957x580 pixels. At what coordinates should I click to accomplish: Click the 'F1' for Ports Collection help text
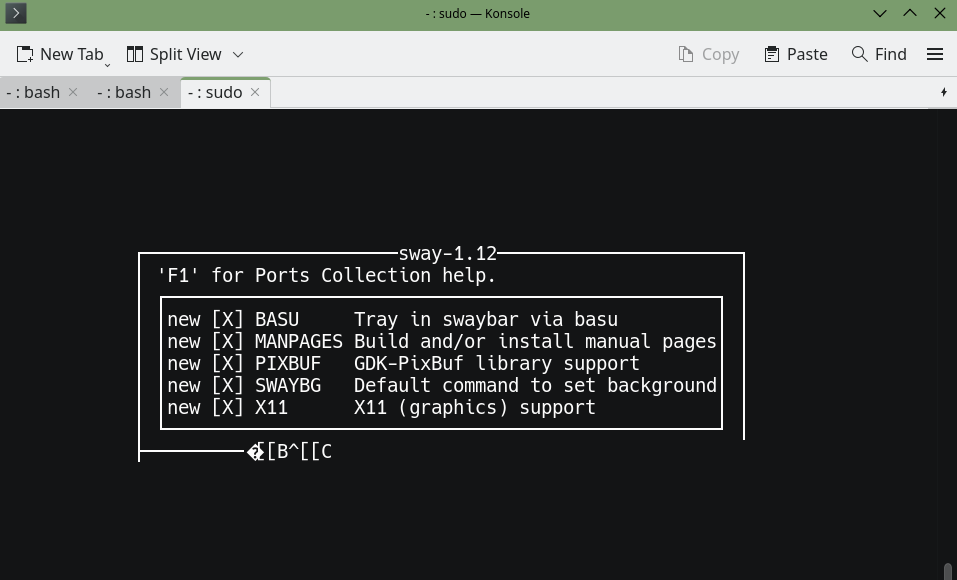(327, 275)
